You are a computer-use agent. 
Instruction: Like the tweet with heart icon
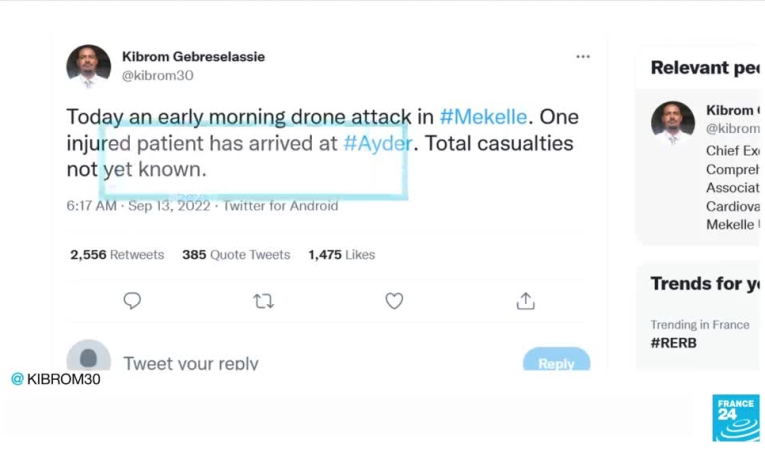click(394, 301)
